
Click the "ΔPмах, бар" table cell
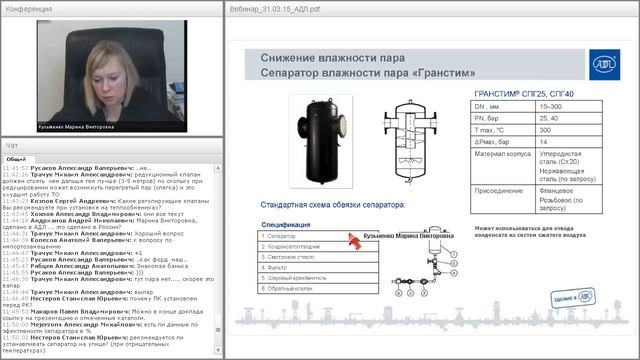[503, 142]
